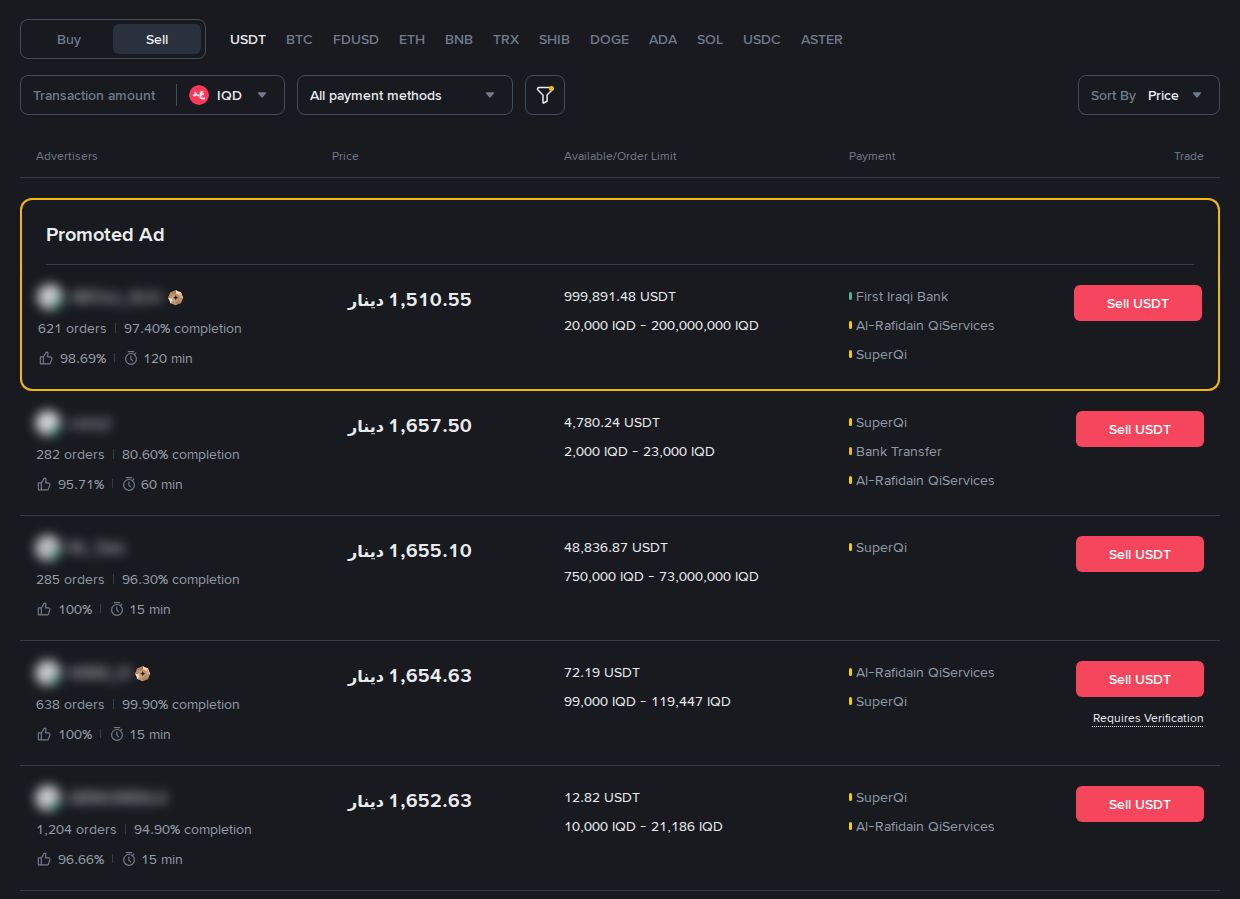The width and height of the screenshot is (1240, 899).
Task: Open the IQD currency dropdown arrow
Action: (262, 95)
